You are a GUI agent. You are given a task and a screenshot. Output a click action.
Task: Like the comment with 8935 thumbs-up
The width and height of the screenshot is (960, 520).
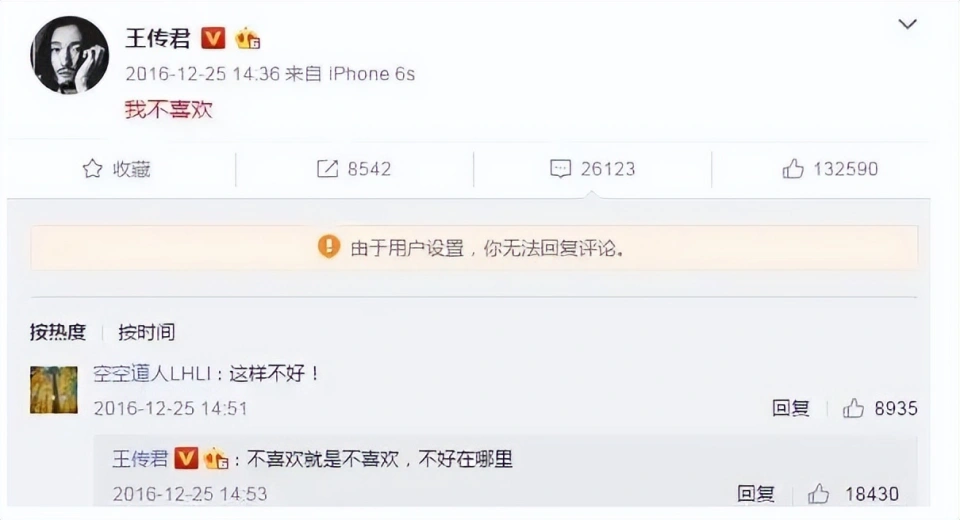coord(853,408)
